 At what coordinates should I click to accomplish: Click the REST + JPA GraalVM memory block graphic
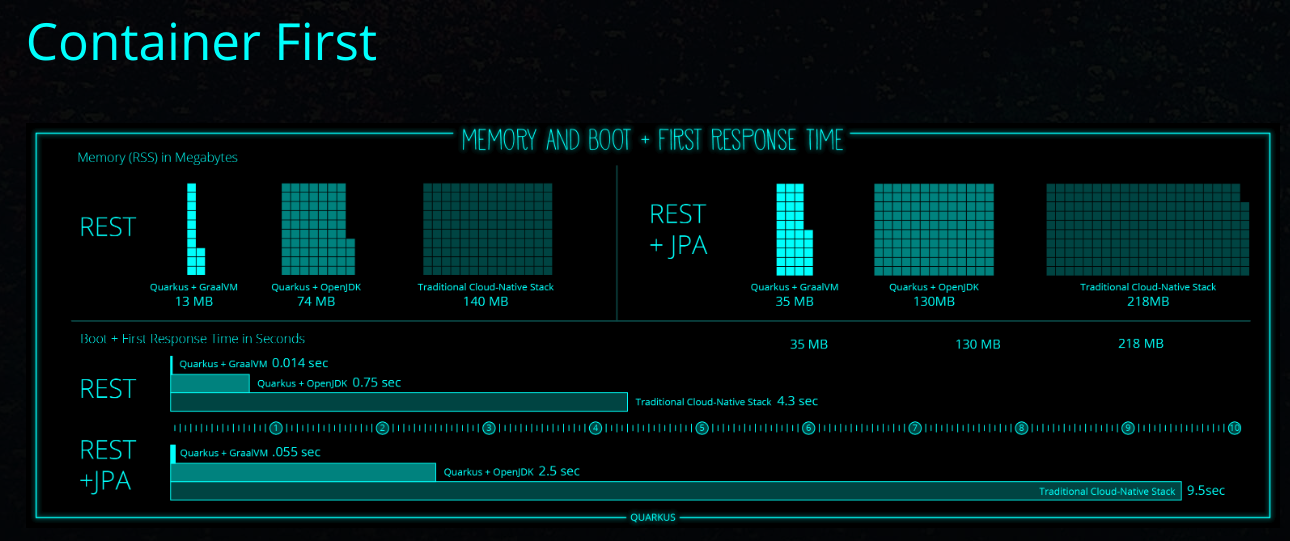(791, 229)
